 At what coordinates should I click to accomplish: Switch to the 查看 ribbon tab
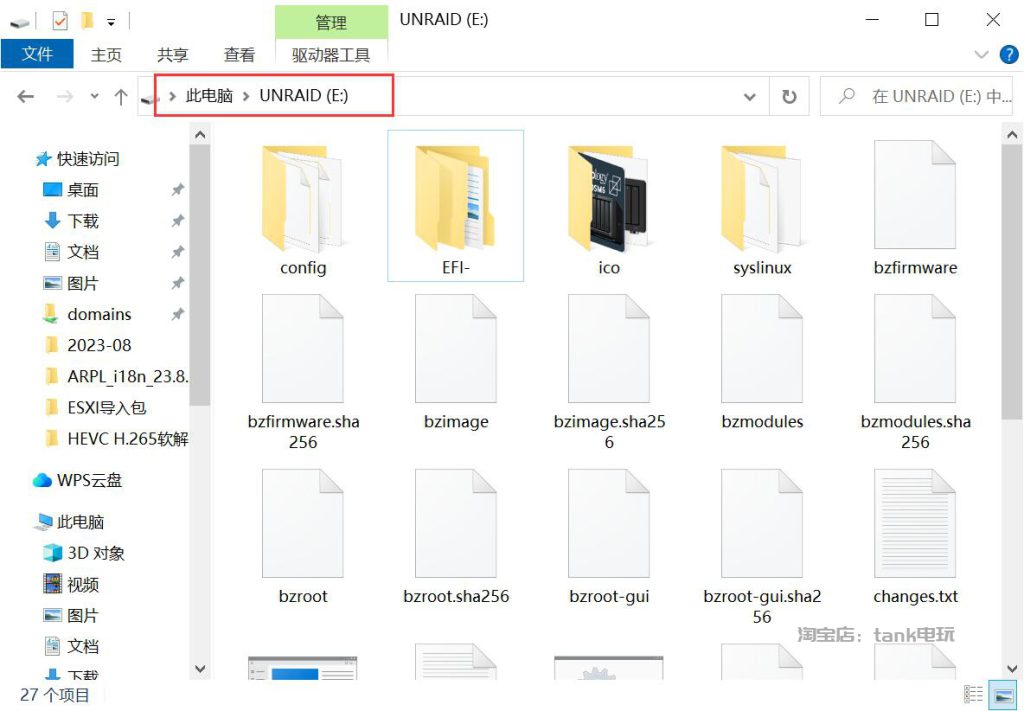tap(239, 55)
